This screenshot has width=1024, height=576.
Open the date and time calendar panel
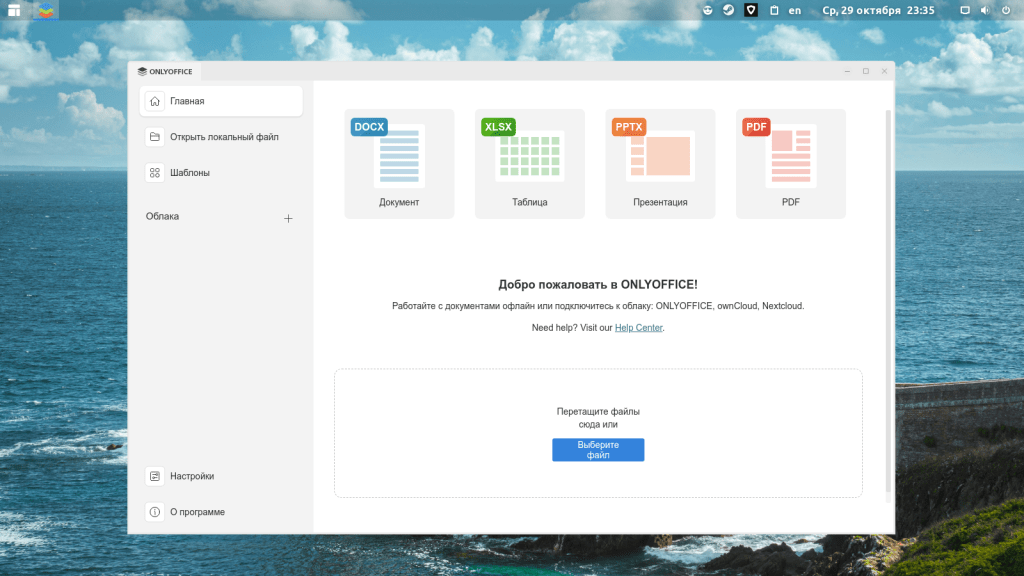point(878,10)
